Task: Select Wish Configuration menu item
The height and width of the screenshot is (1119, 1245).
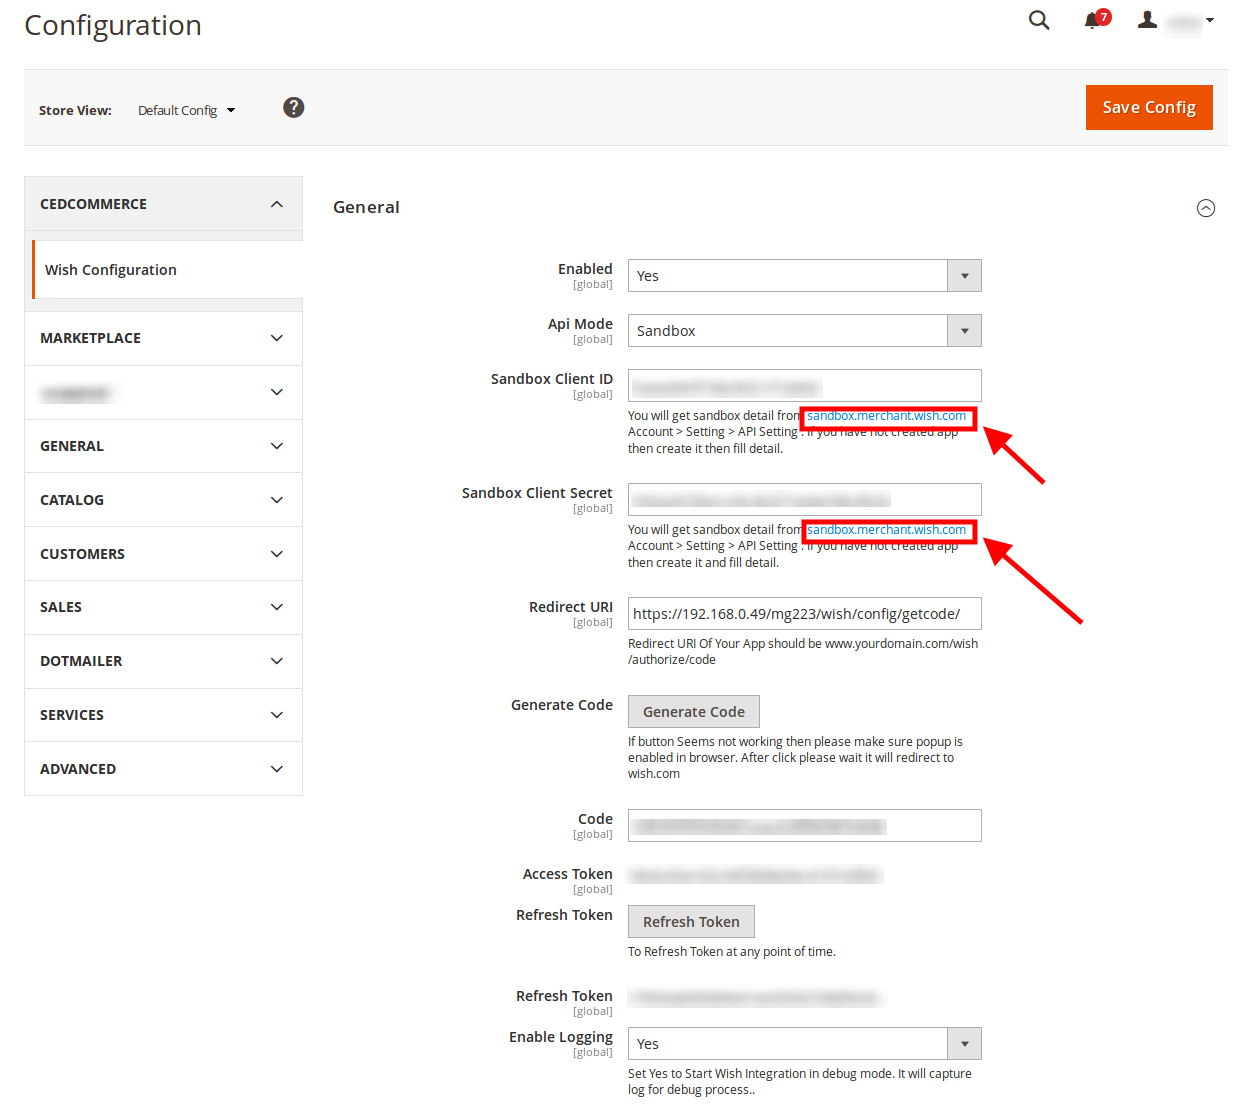Action: click(x=167, y=270)
